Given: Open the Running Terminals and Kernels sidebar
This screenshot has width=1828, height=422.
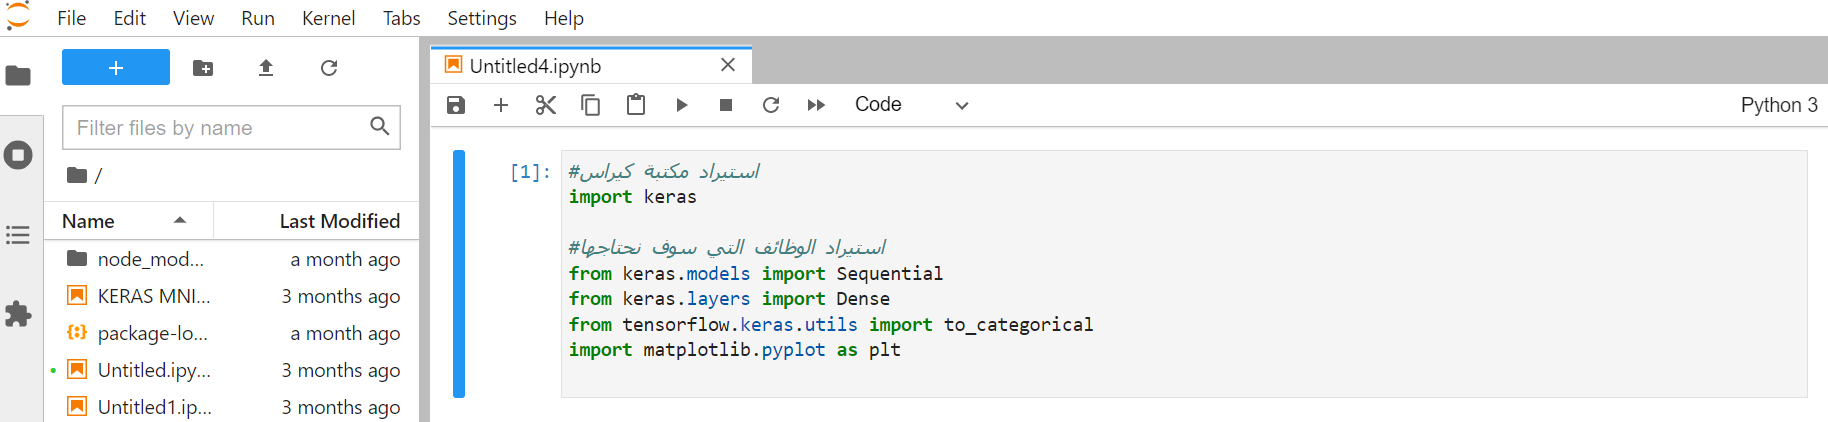Looking at the screenshot, I should 19,155.
